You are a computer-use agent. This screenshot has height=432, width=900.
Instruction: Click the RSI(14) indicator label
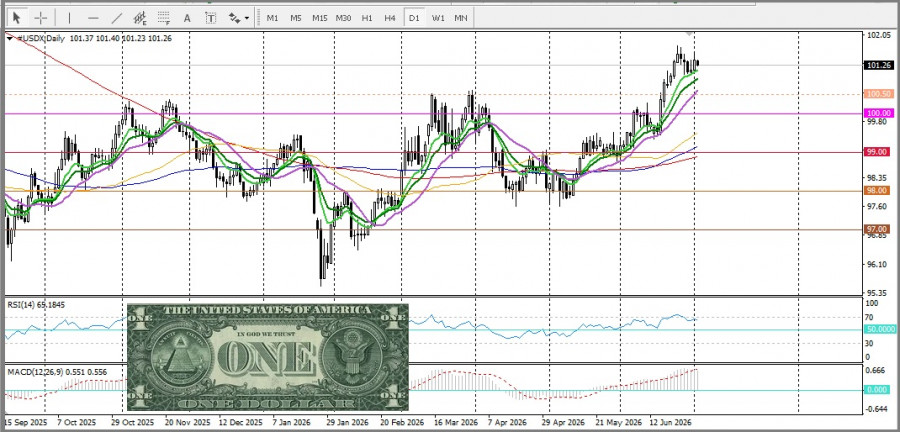tap(36, 305)
